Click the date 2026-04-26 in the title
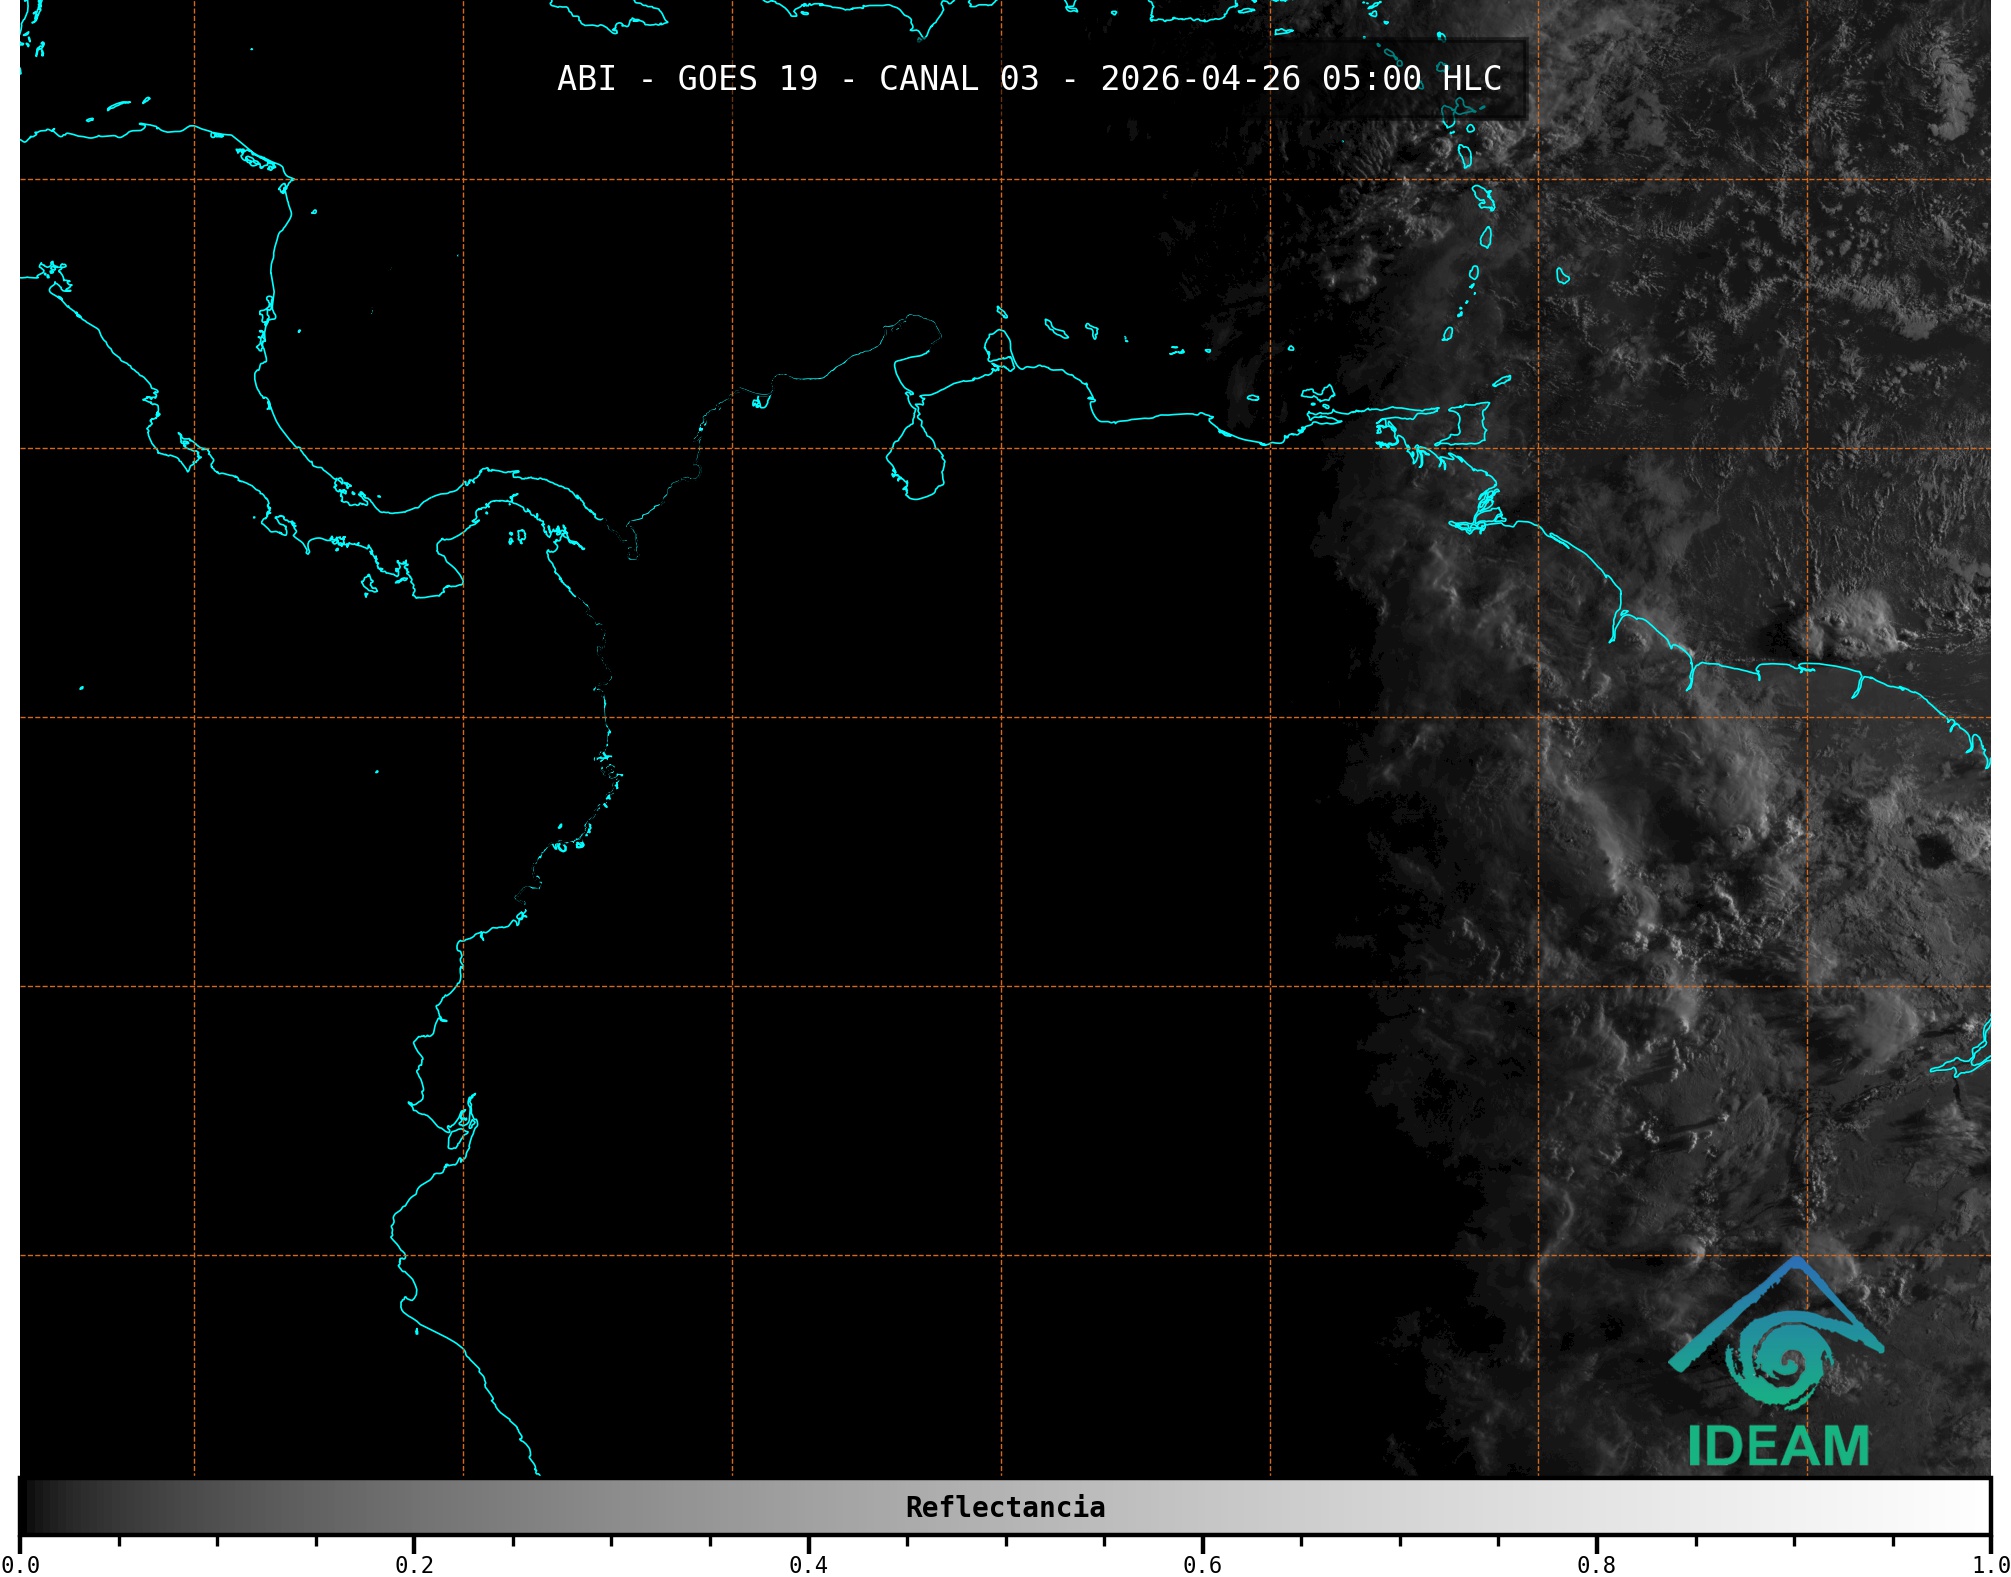The image size is (2011, 1577). pyautogui.click(x=1200, y=78)
